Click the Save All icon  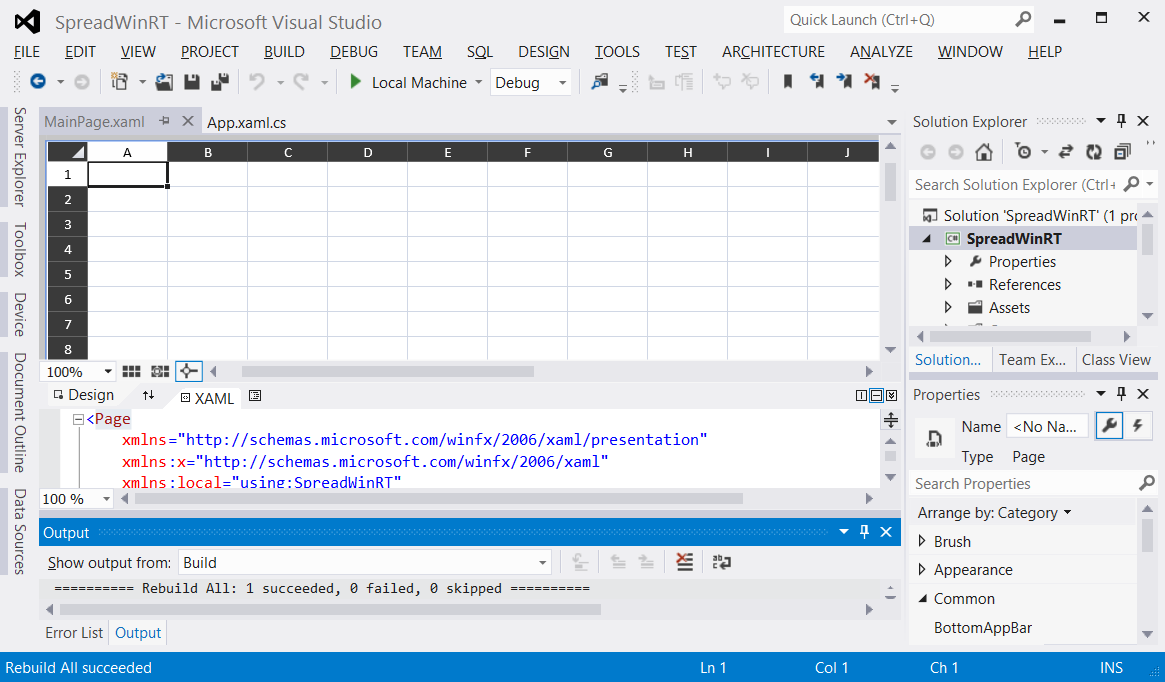(x=219, y=82)
